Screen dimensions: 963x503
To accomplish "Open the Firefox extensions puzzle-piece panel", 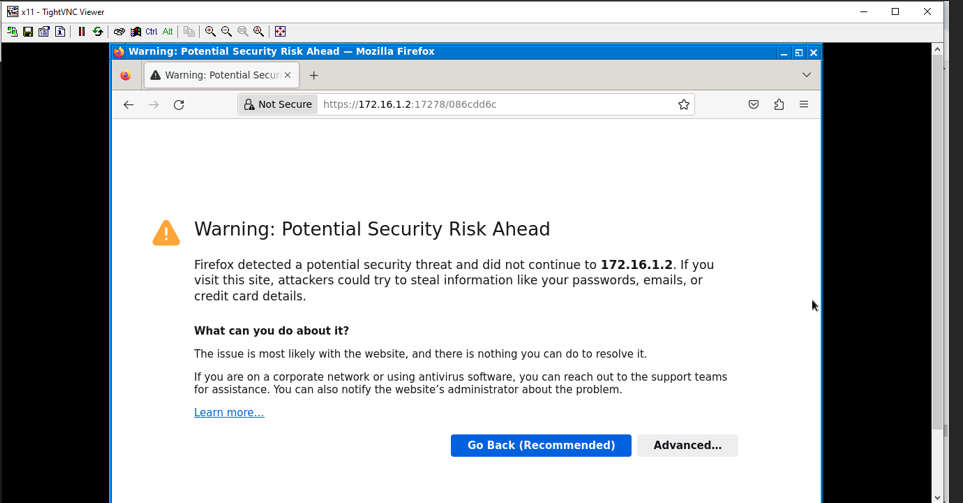I will [779, 104].
